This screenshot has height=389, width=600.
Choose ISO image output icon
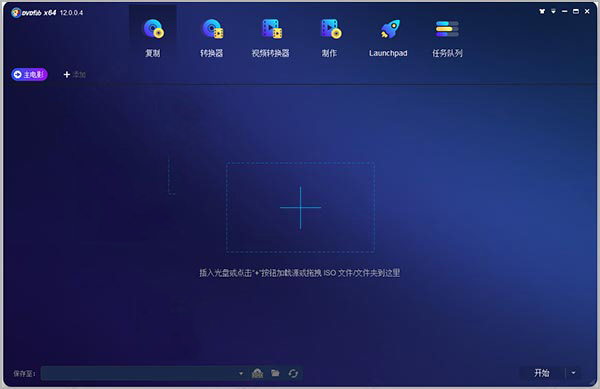click(258, 373)
